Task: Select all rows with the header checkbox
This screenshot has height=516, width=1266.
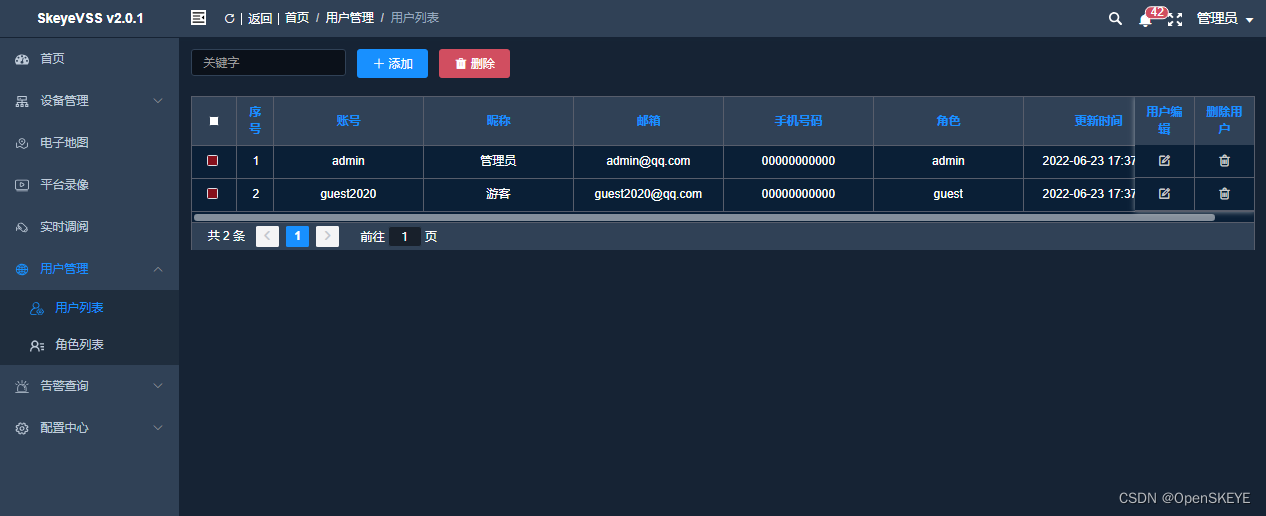Action: click(214, 121)
